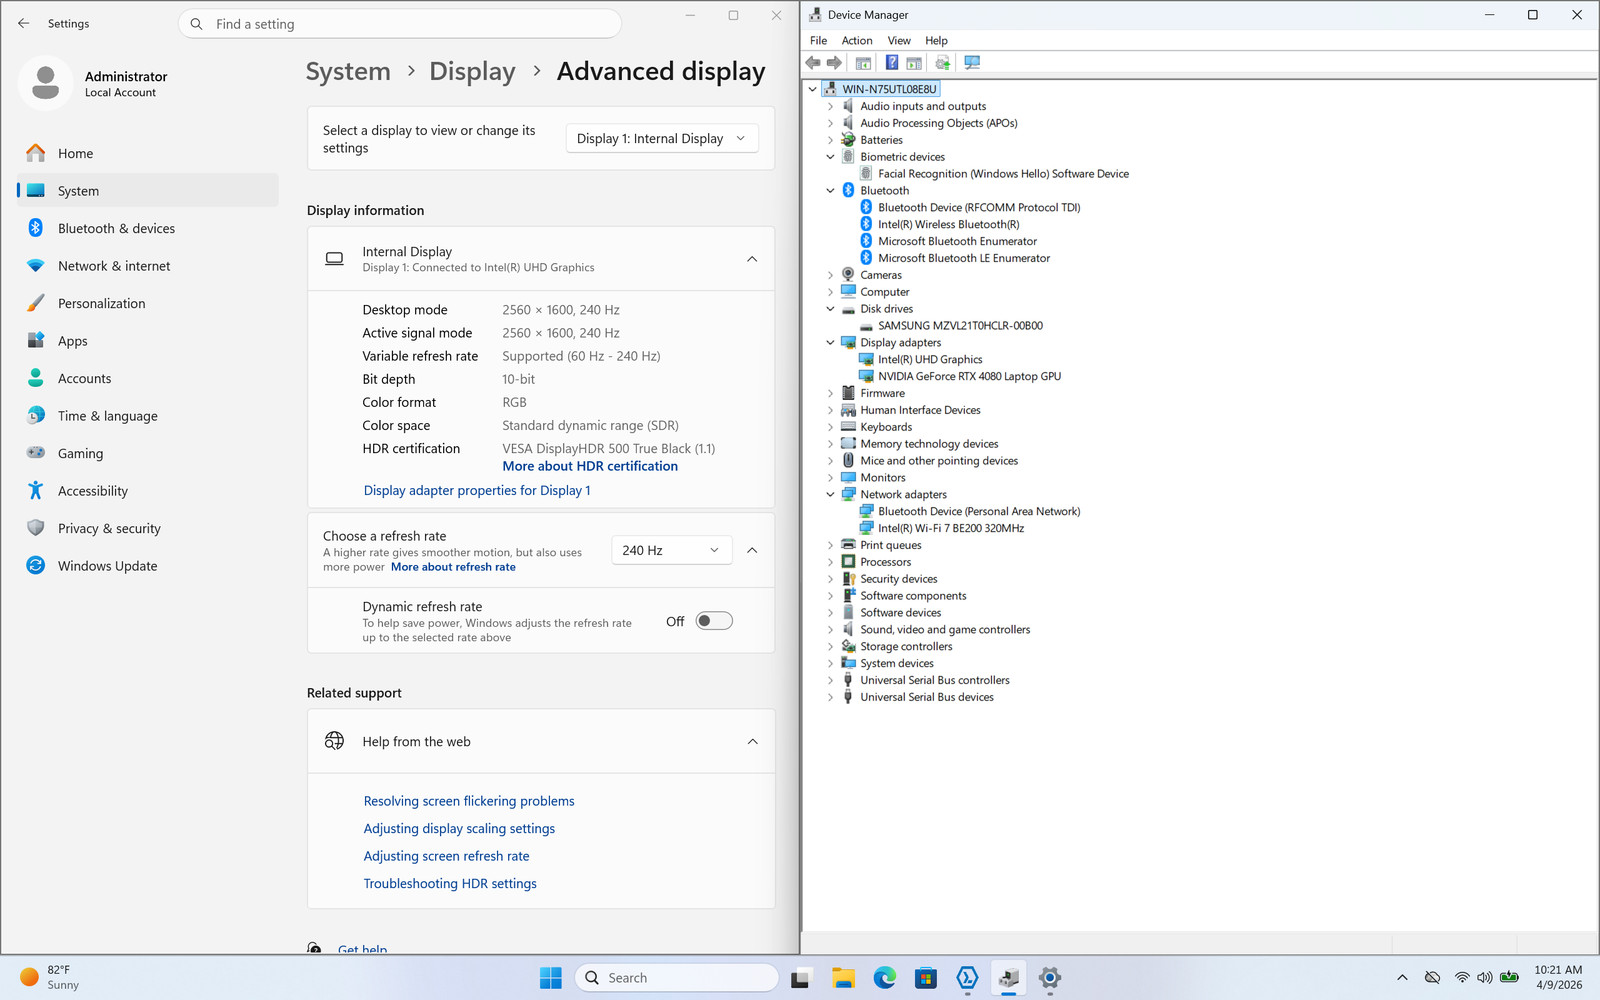Open the Display 1: Internal Display dropdown
The width and height of the screenshot is (1600, 1000).
click(662, 138)
